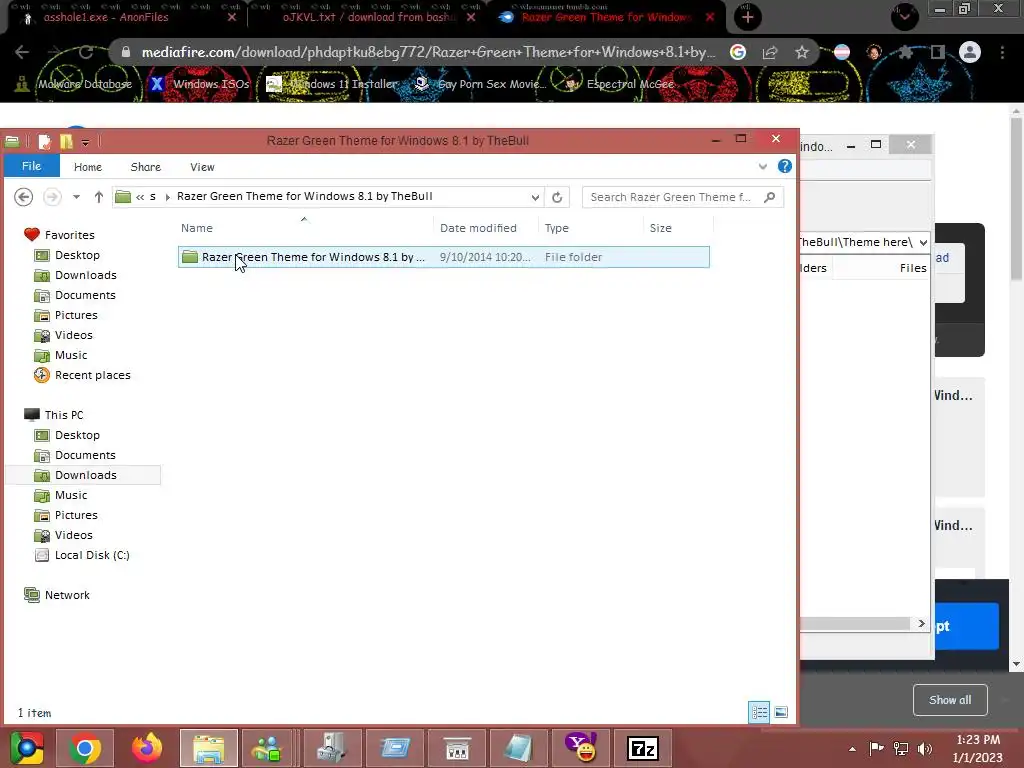
Task: Open the Windows ISOs bookmark
Action: (199, 84)
